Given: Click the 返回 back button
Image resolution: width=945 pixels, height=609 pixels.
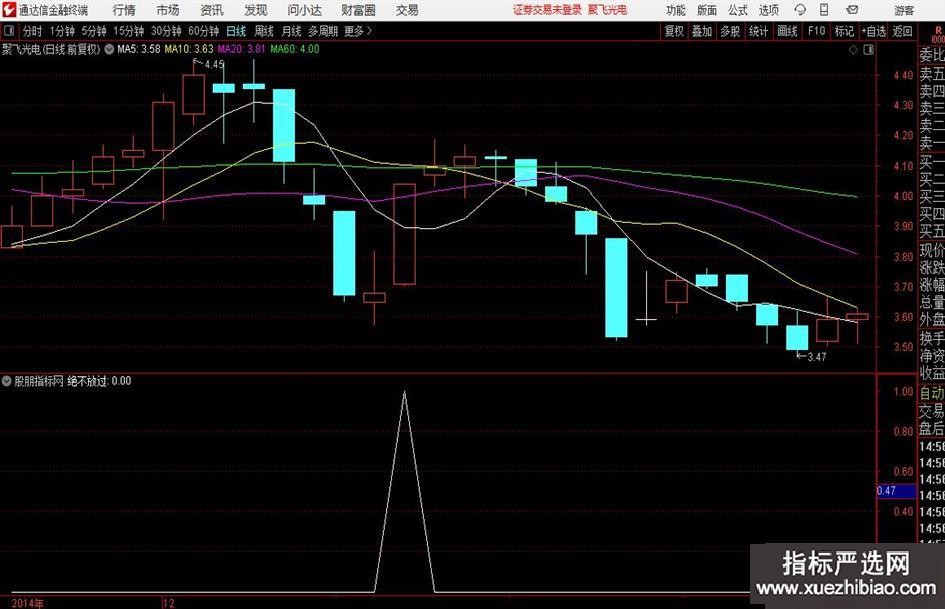Looking at the screenshot, I should coord(902,31).
